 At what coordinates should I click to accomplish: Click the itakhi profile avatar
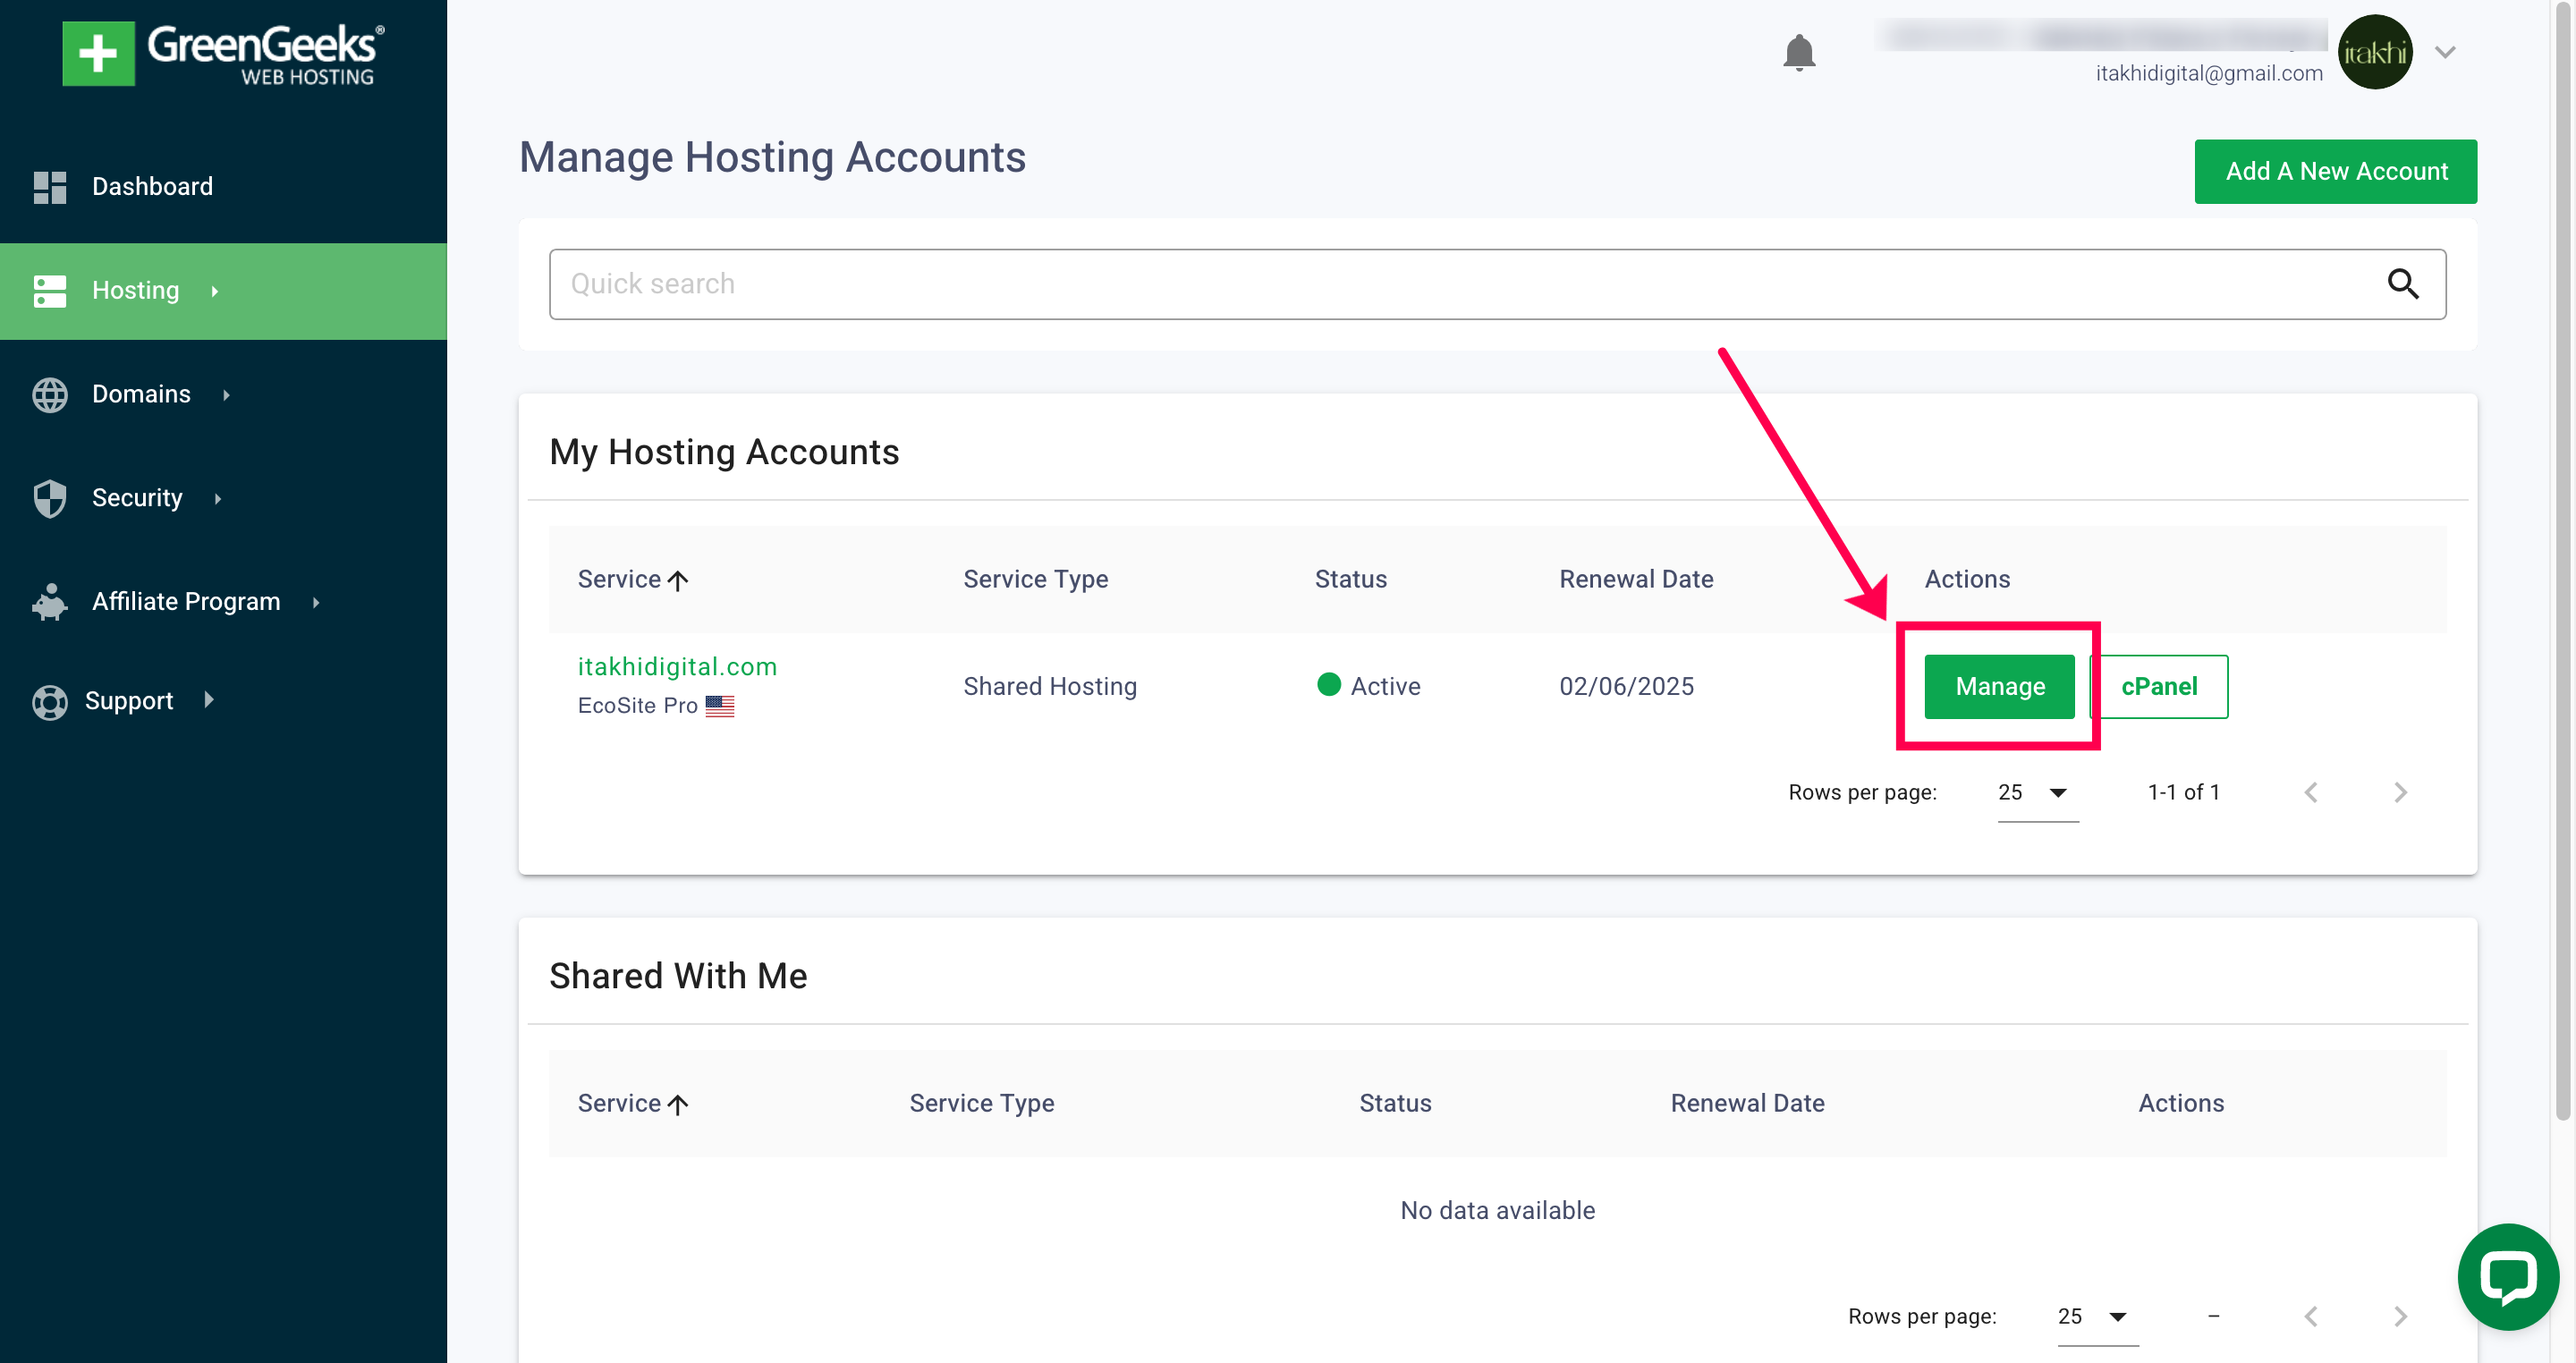pyautogui.click(x=2374, y=52)
